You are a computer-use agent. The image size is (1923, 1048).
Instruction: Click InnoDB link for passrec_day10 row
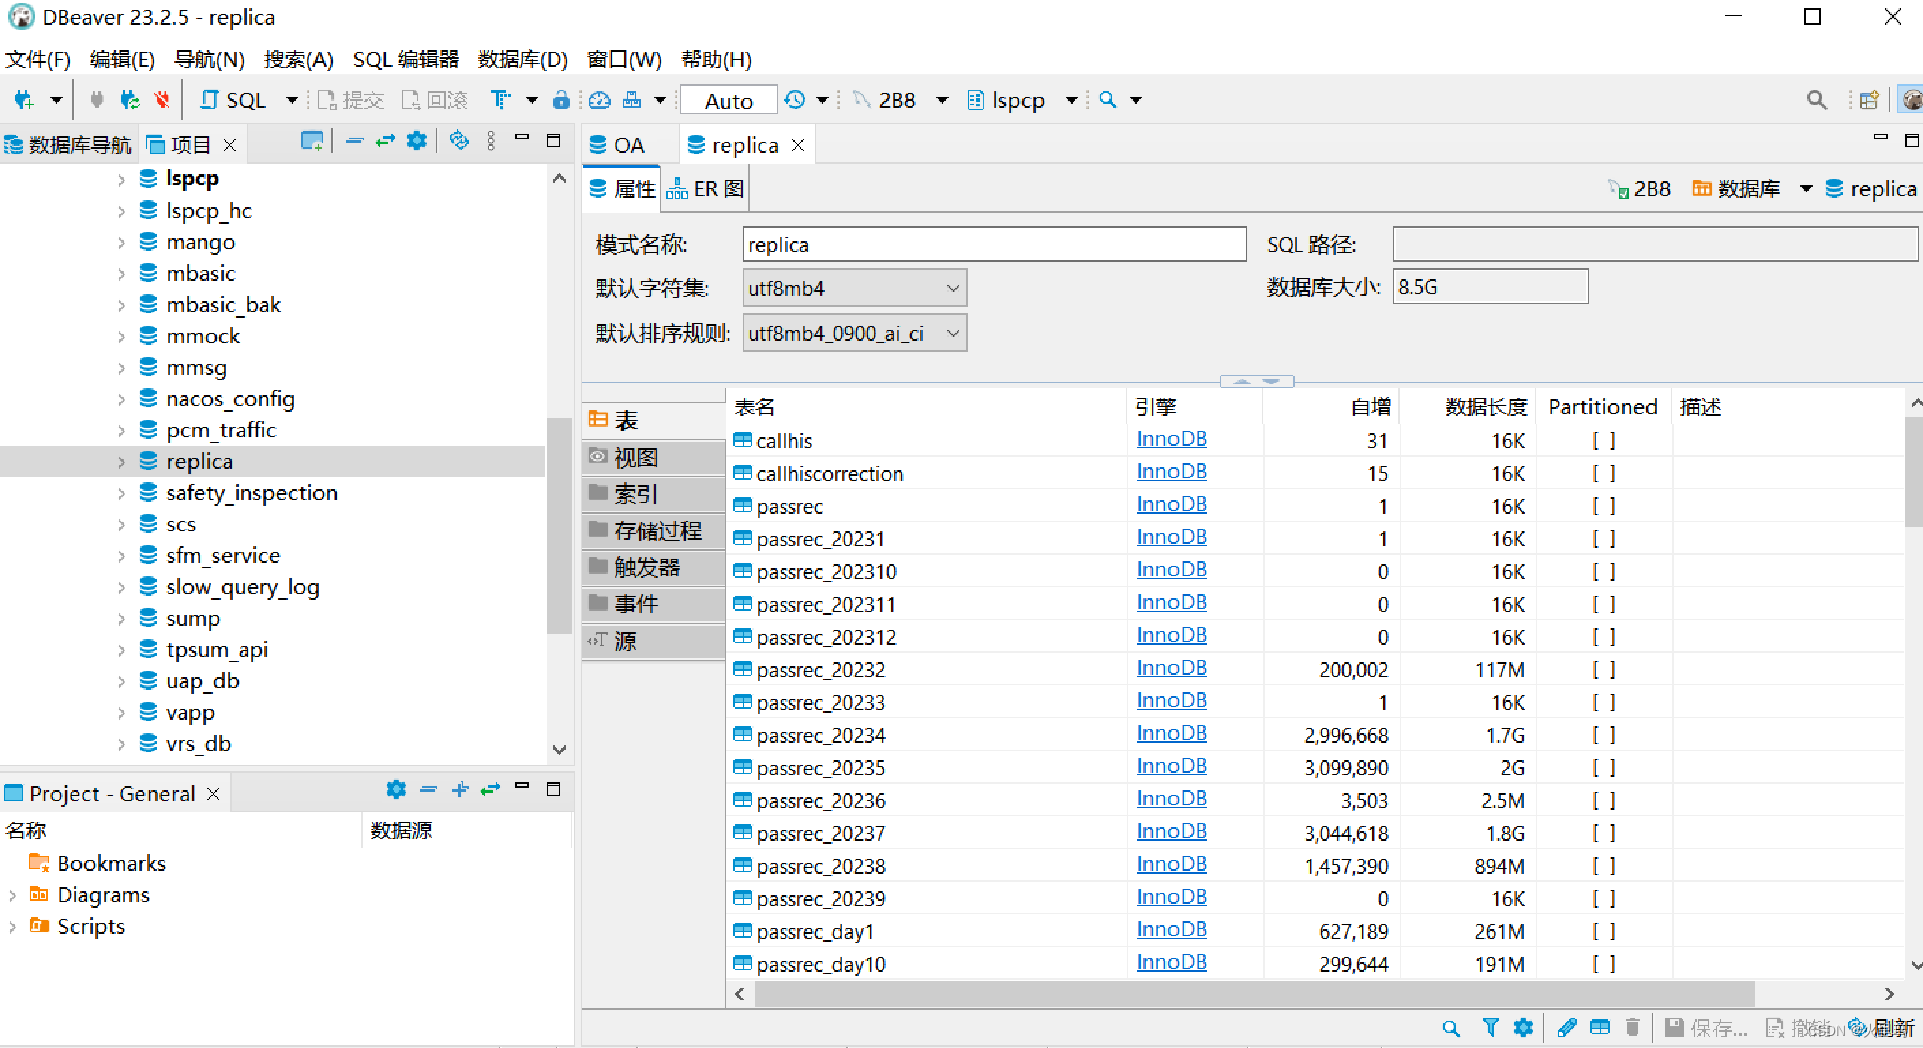1171,962
